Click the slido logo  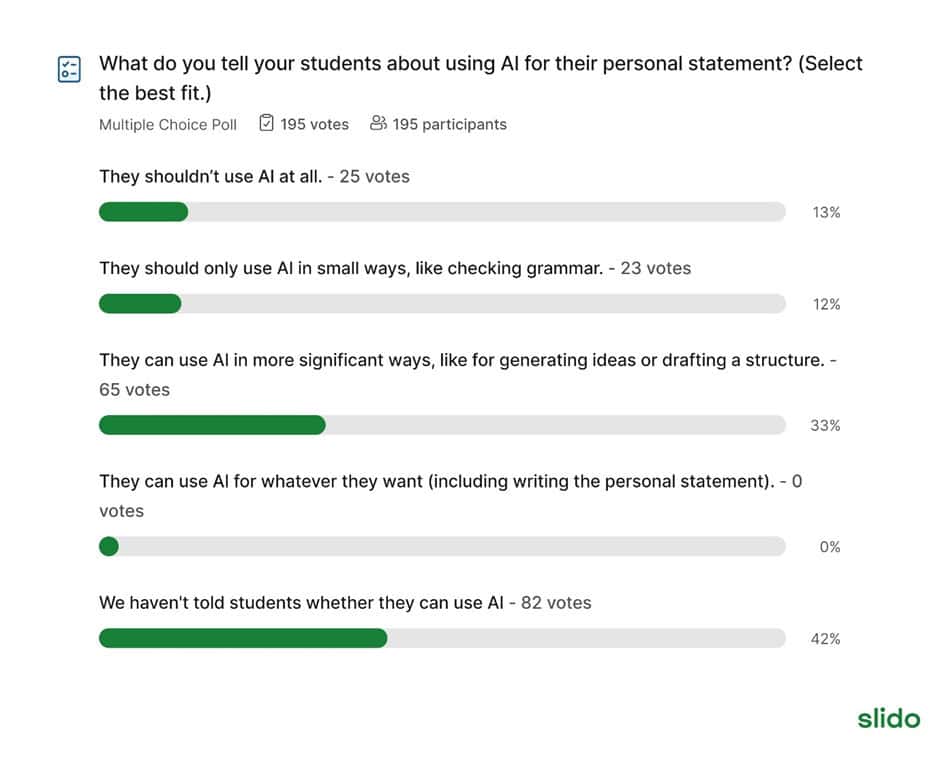(888, 718)
